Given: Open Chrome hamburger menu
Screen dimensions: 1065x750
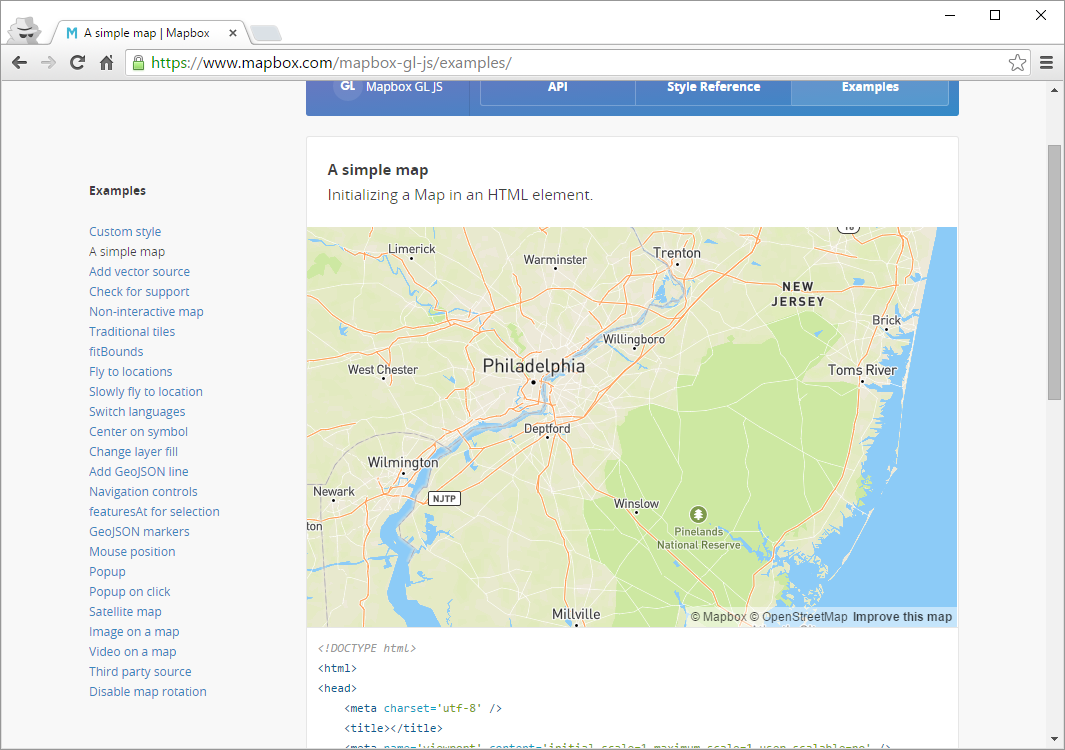Looking at the screenshot, I should (x=1047, y=62).
